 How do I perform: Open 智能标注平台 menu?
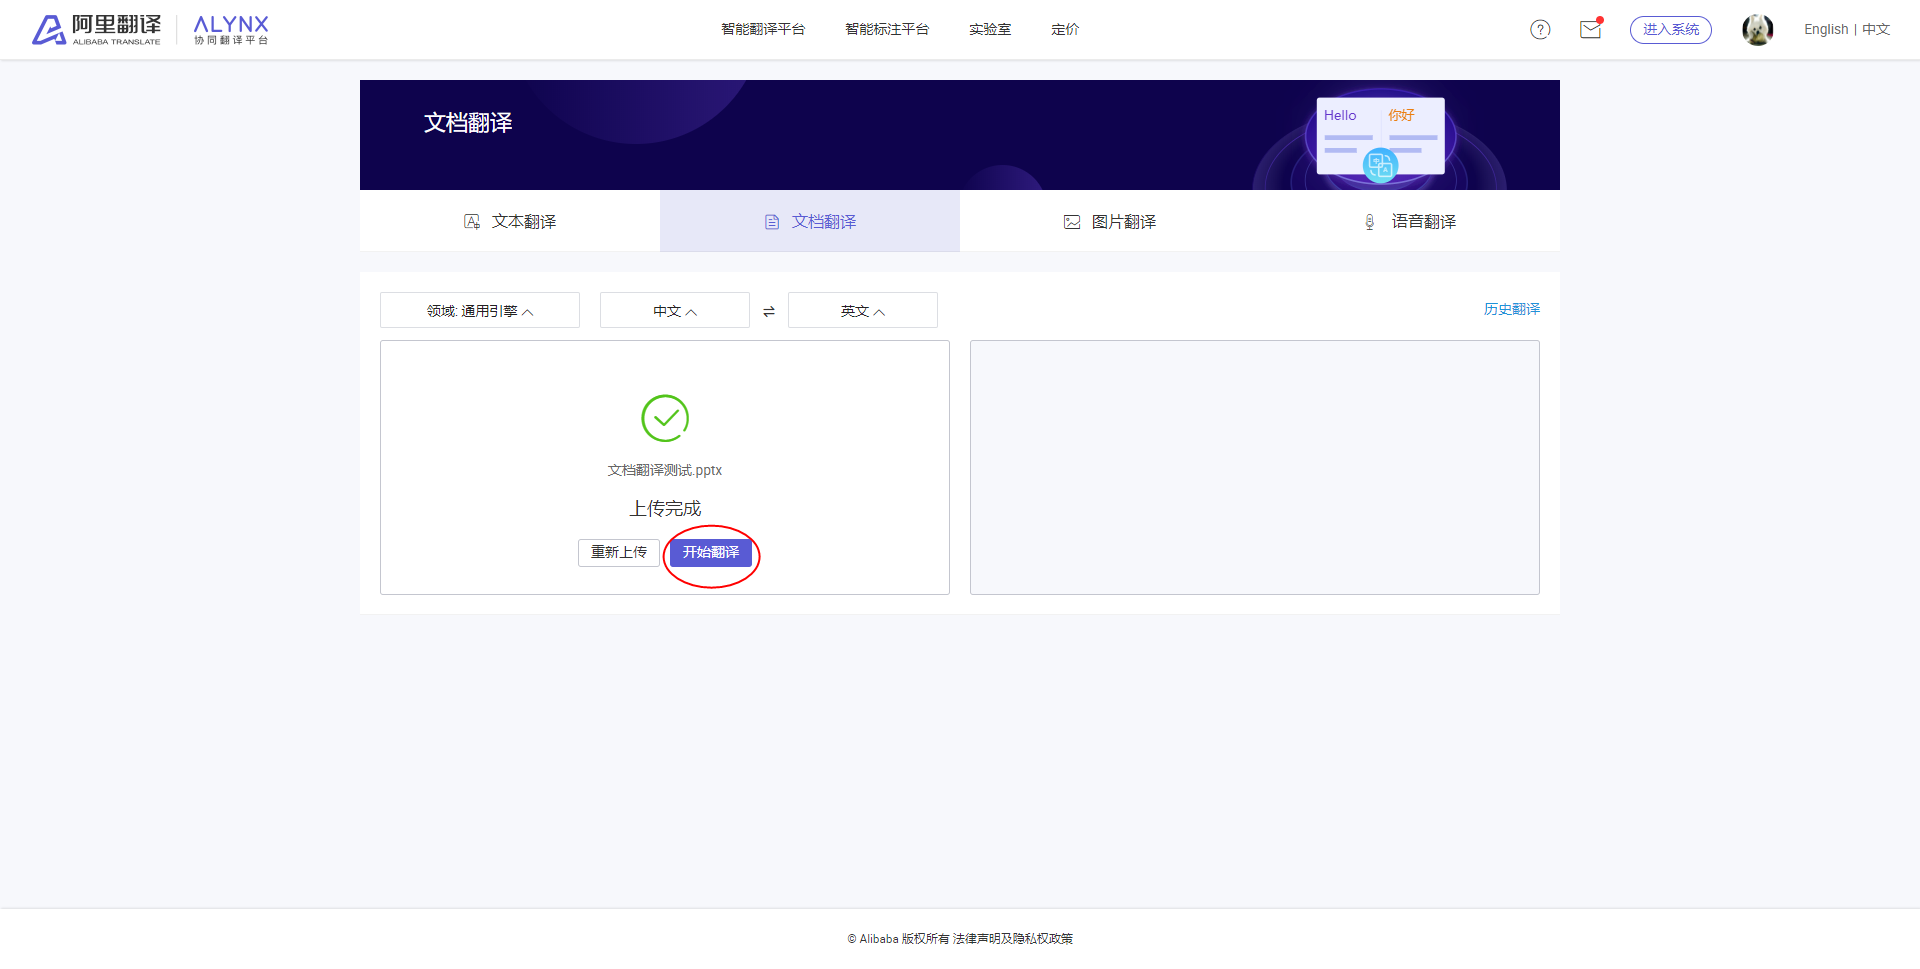[887, 29]
